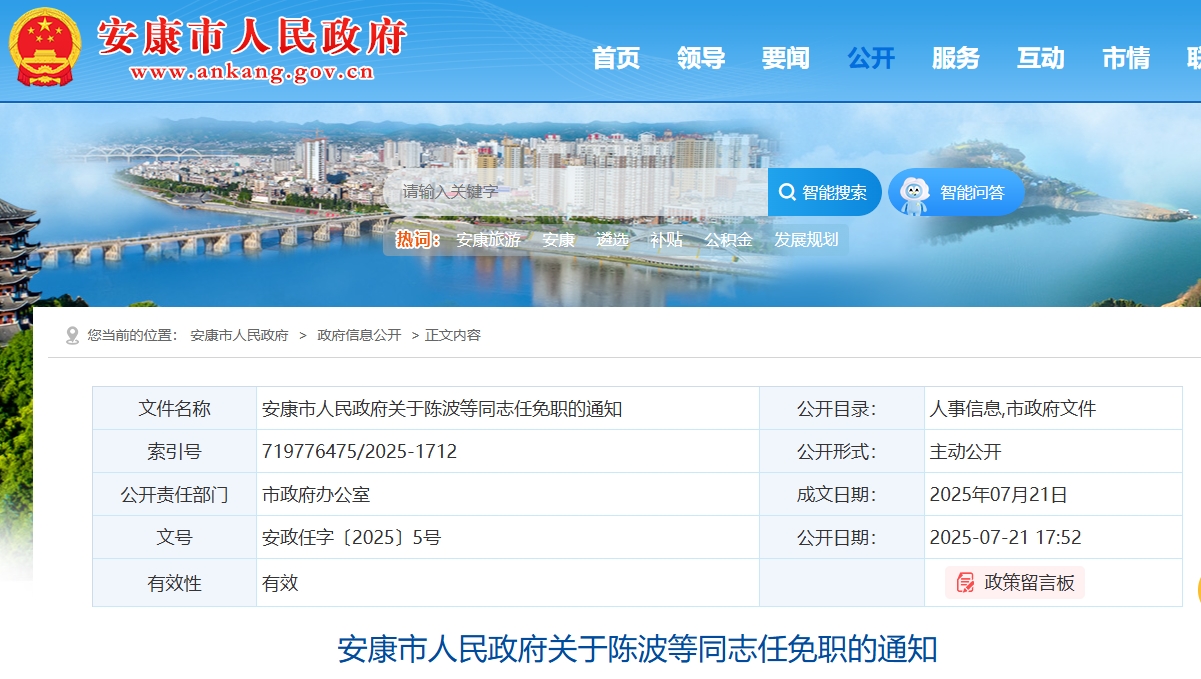The height and width of the screenshot is (679, 1201).
Task: Click the robot mascot icon for 智能问答
Action: coord(913,192)
